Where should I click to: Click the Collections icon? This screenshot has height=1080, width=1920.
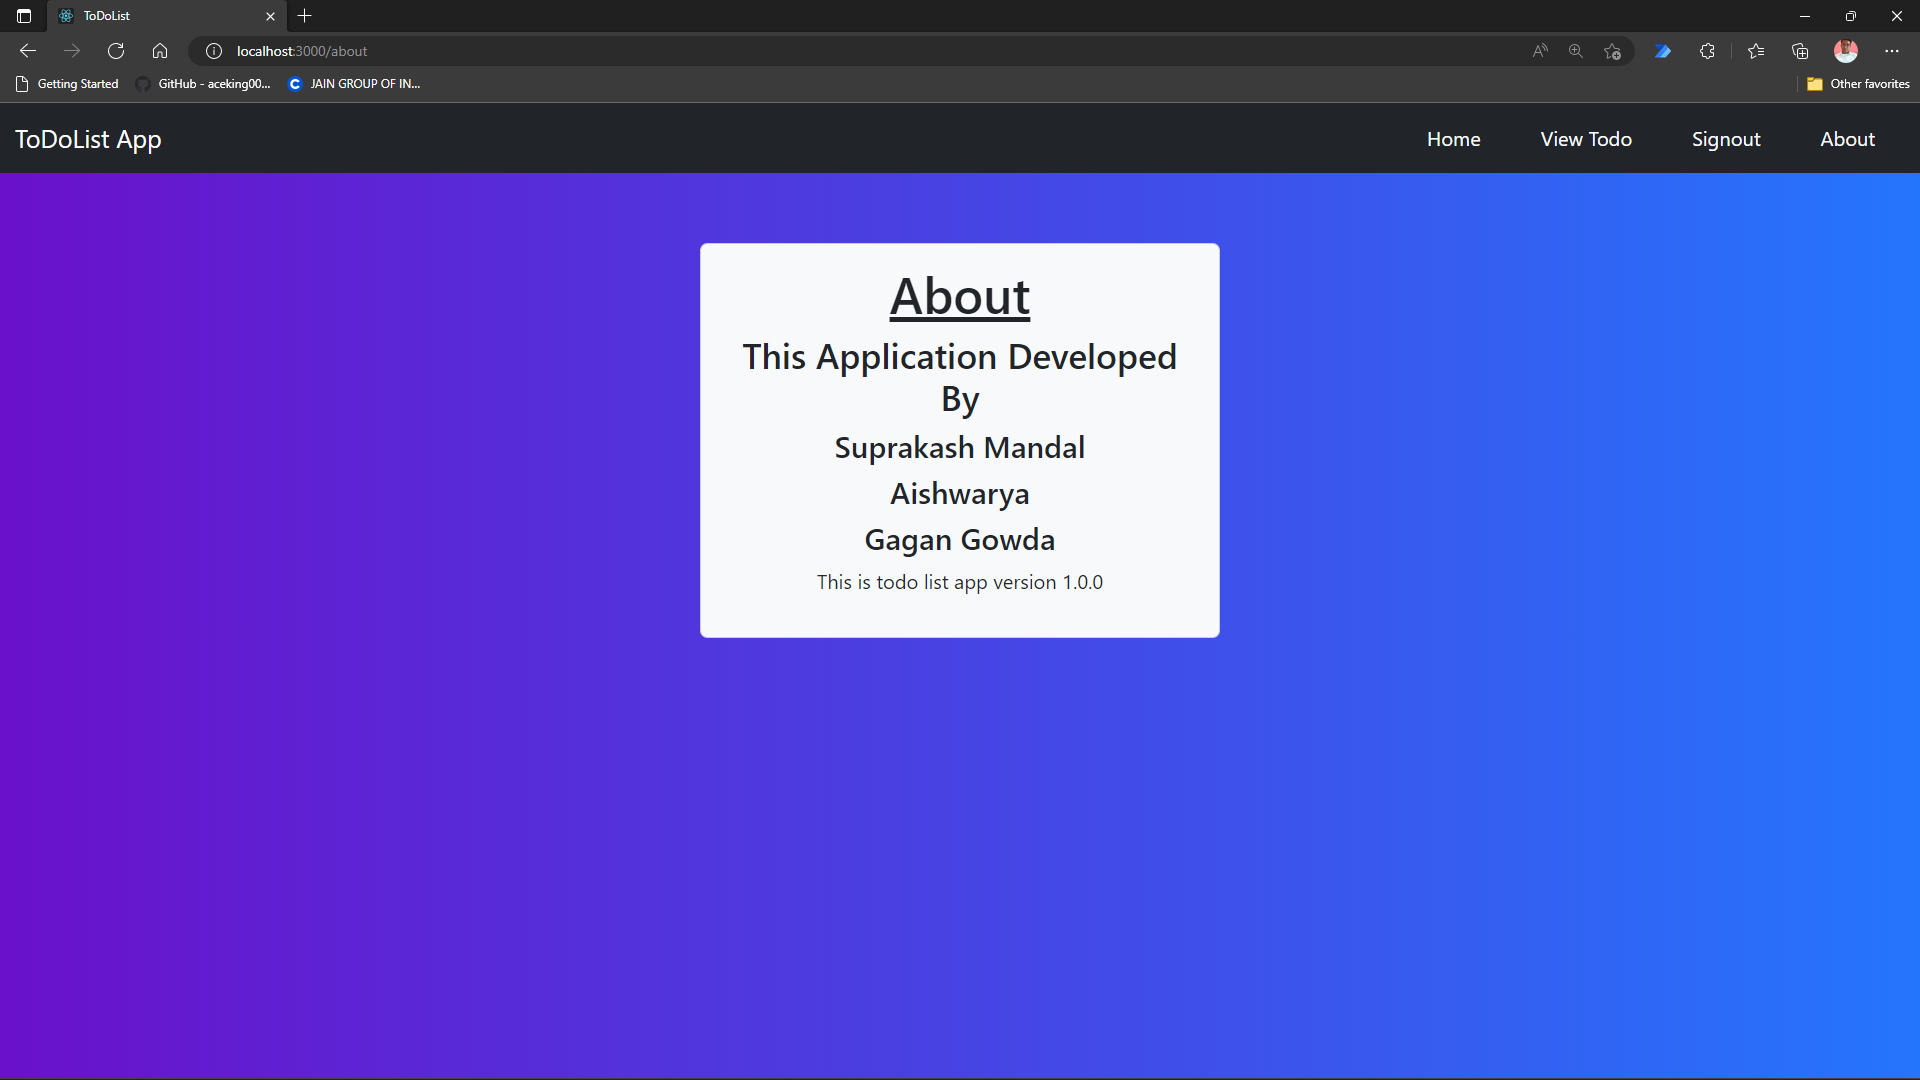point(1801,50)
